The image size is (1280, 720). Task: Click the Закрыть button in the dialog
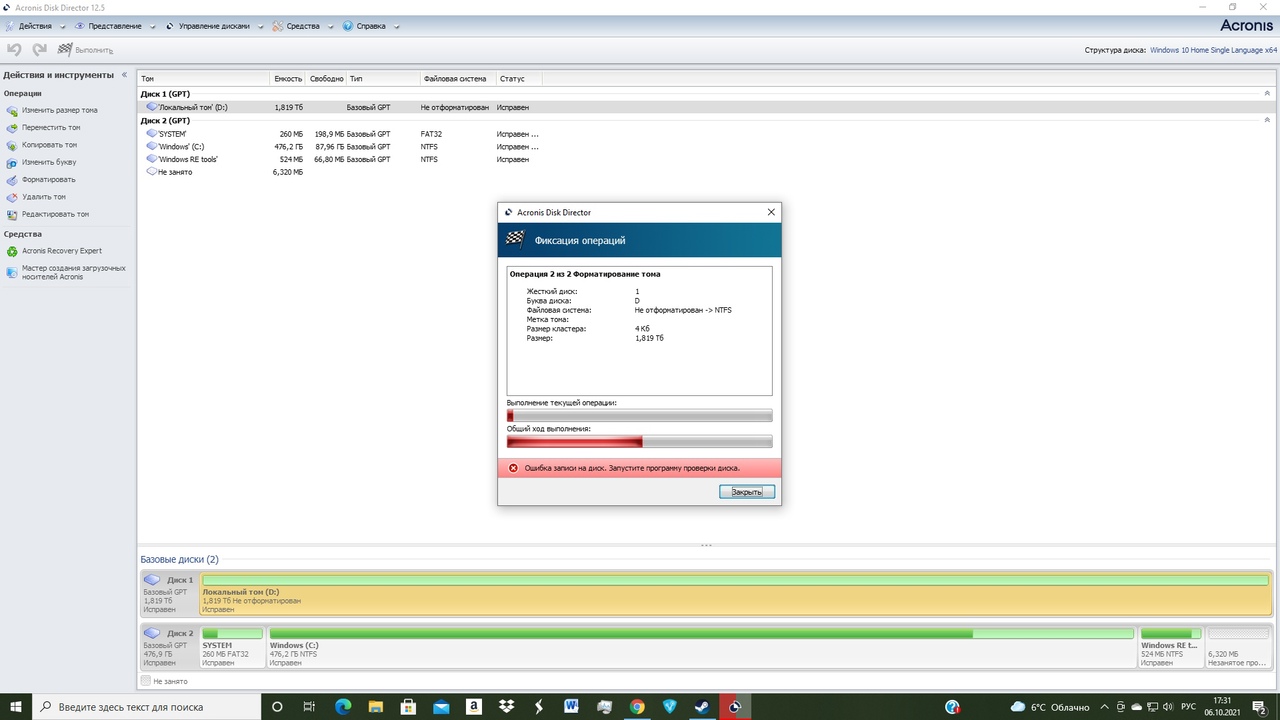point(747,492)
